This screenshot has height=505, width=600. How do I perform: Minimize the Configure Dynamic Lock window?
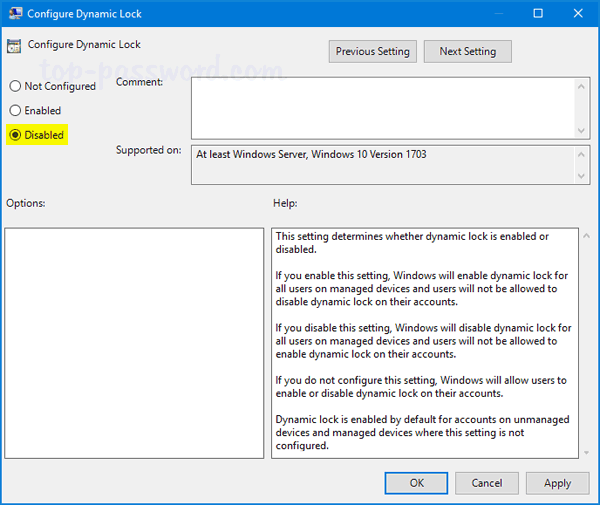(493, 15)
